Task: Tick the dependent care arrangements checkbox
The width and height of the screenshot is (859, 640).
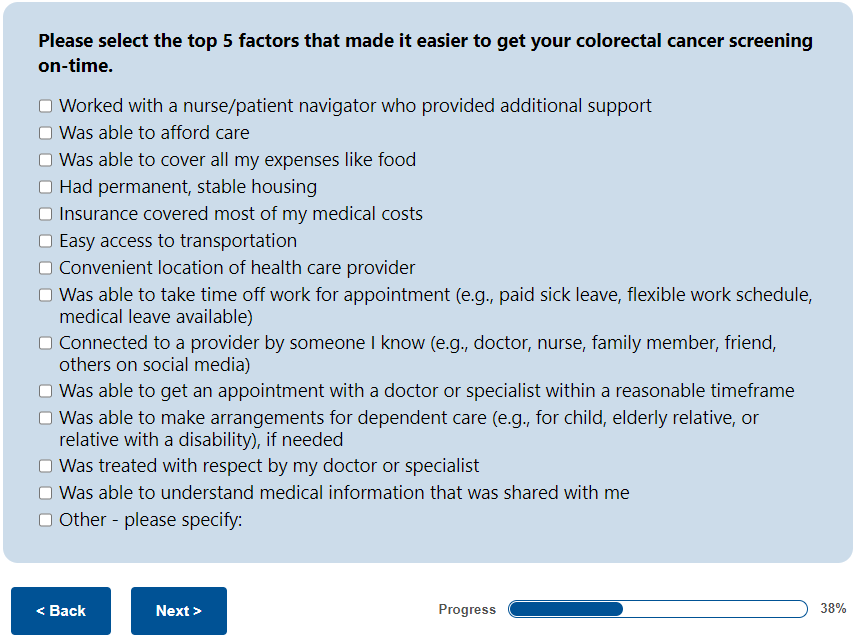Action: coord(45,418)
